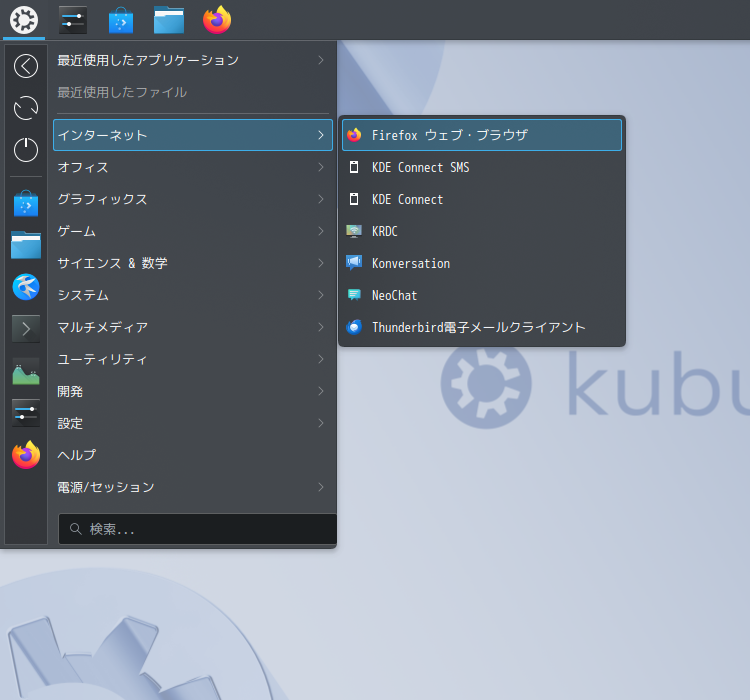Open the 最近使用したアプリケーション menu entry
750x700 pixels.
[x=193, y=60]
